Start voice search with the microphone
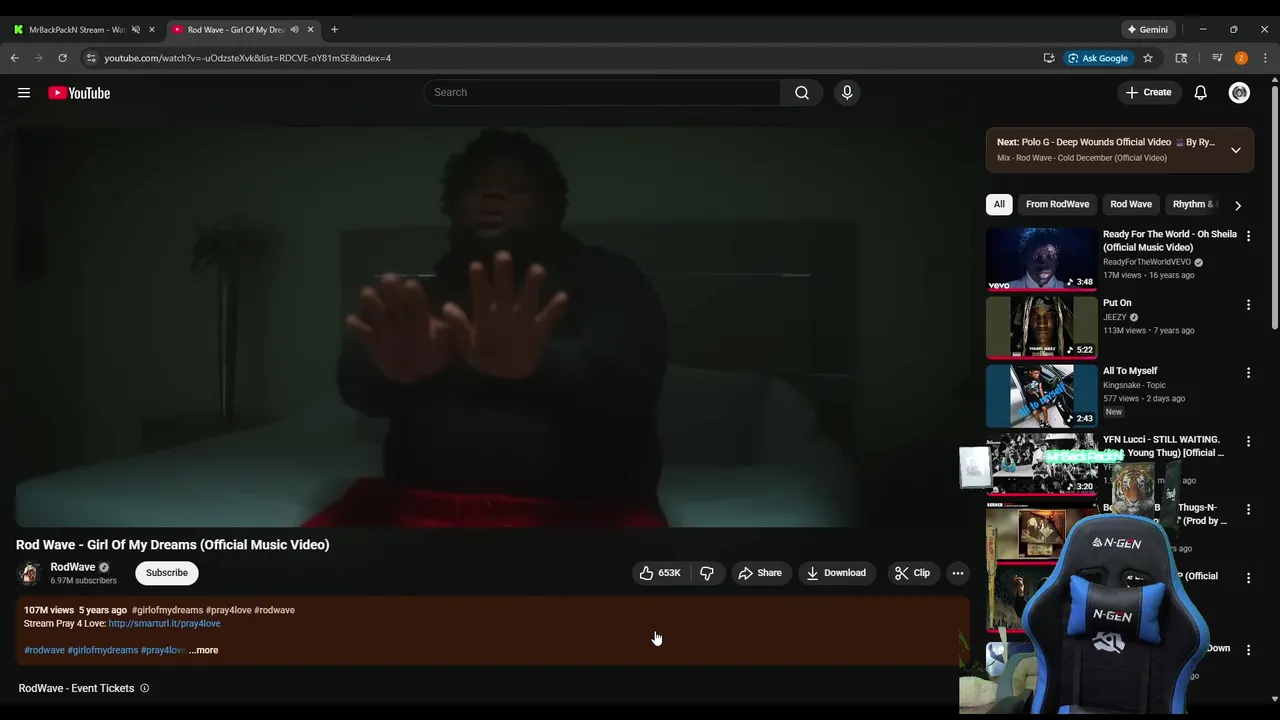Screen dimensions: 1280x720 click(847, 92)
